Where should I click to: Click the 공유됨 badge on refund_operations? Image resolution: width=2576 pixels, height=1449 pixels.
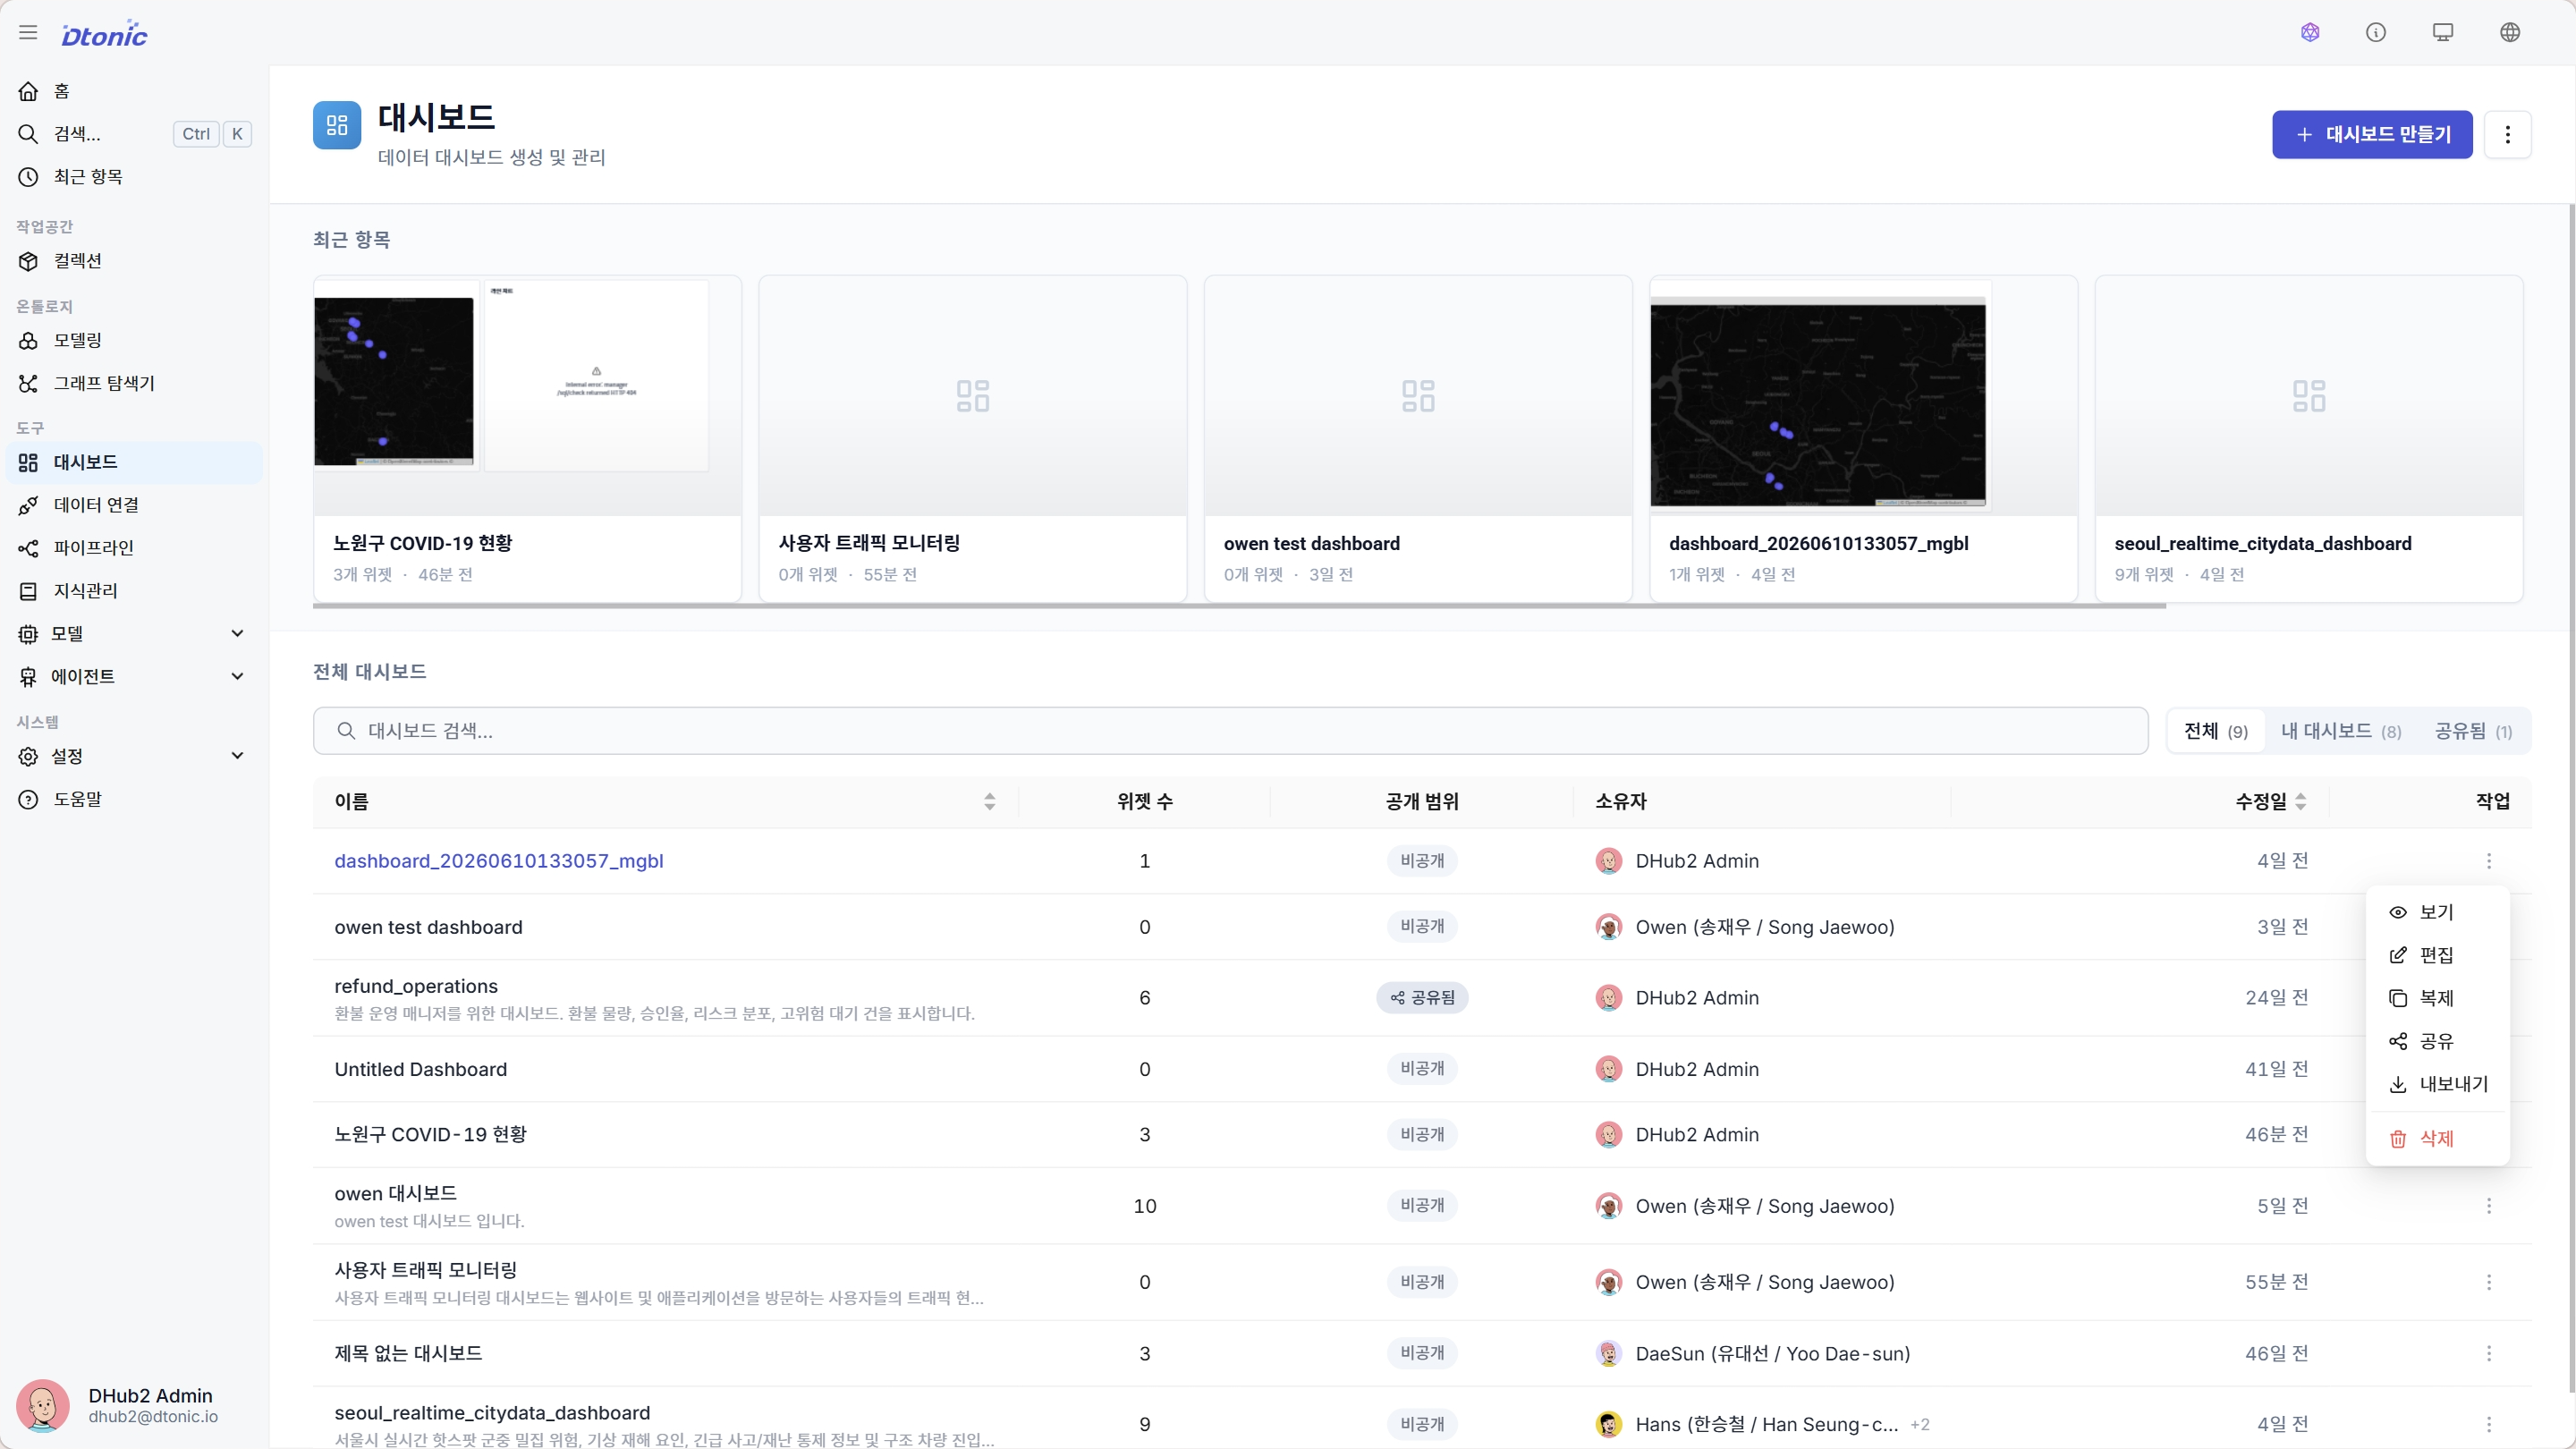click(1422, 998)
